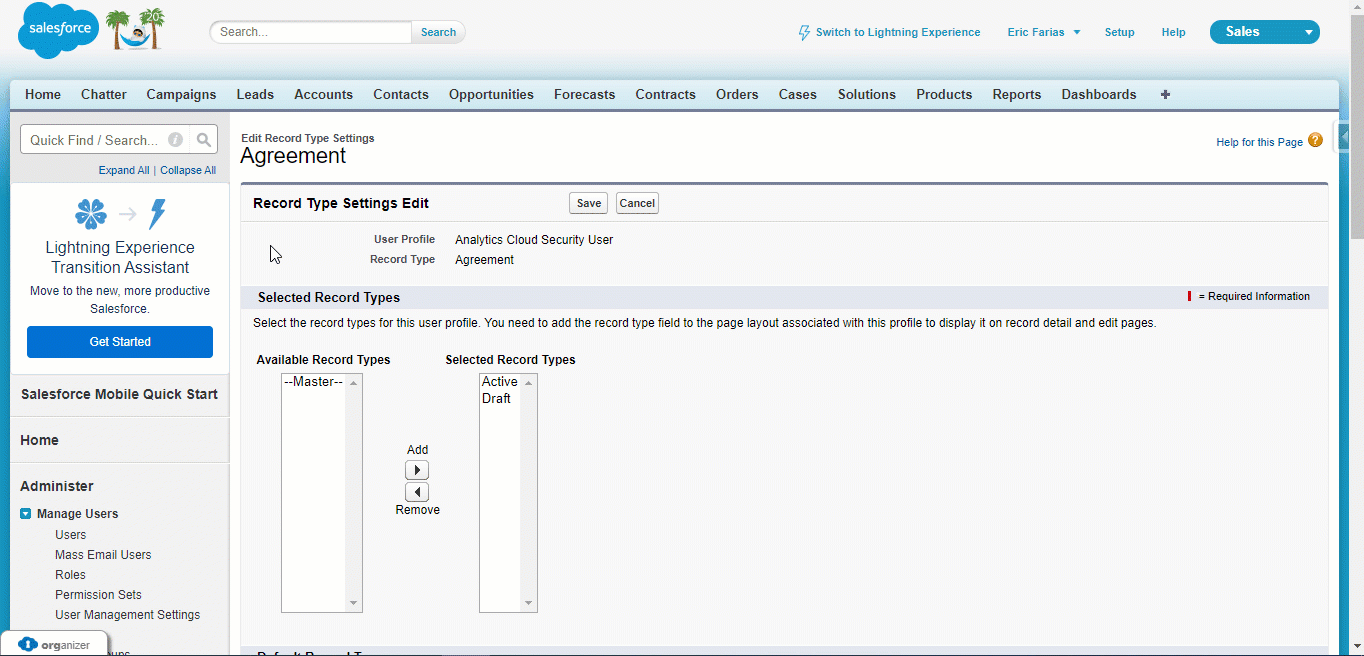This screenshot has height=656, width=1364.
Task: Click the top Search button
Action: tap(438, 32)
